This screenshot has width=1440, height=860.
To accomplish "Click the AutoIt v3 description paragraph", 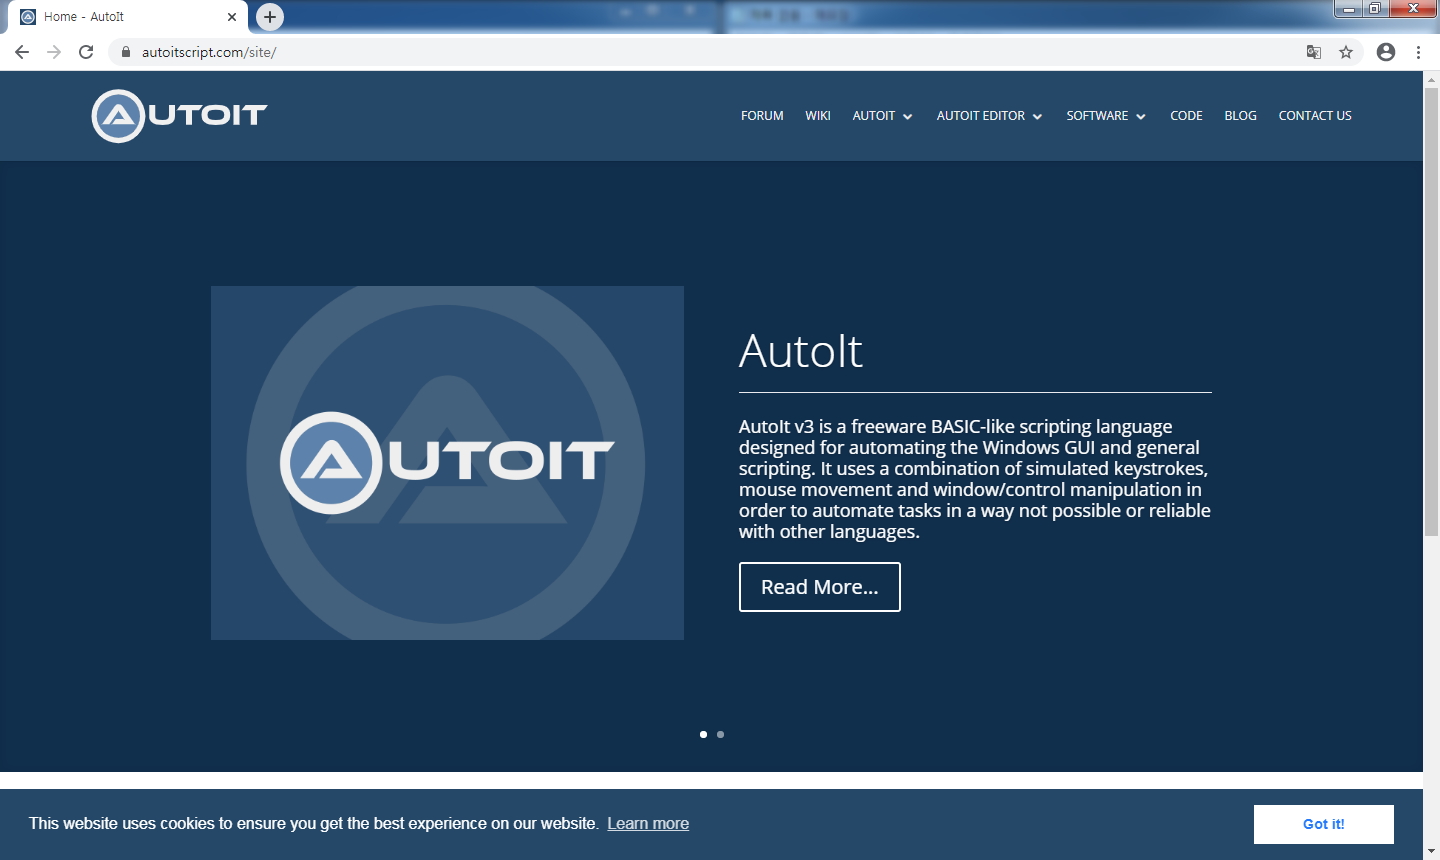I will tap(975, 479).
